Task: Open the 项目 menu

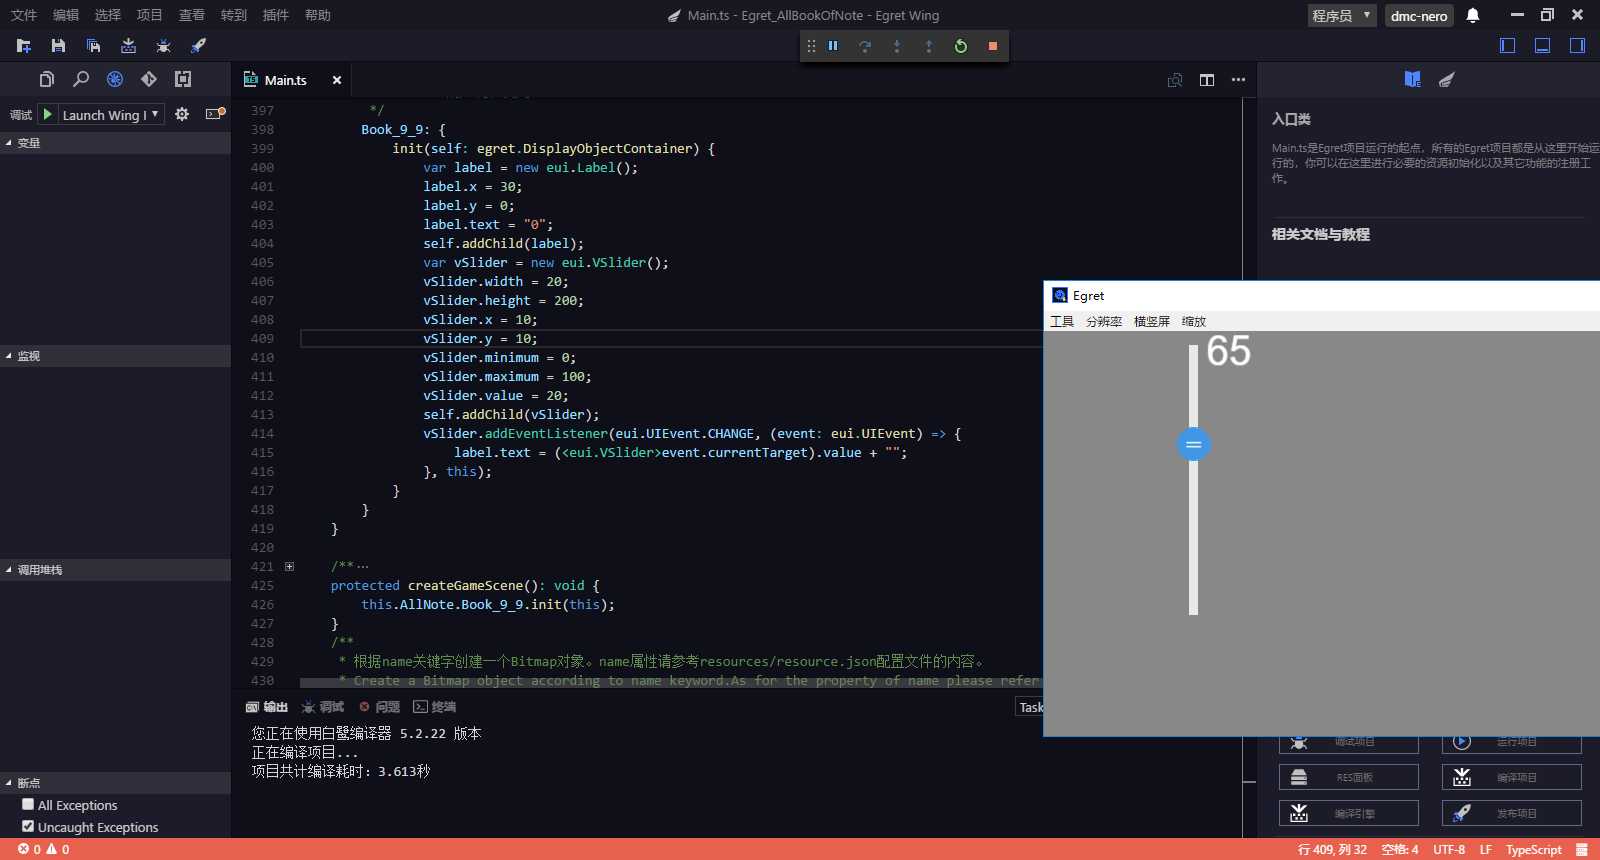Action: coord(150,15)
